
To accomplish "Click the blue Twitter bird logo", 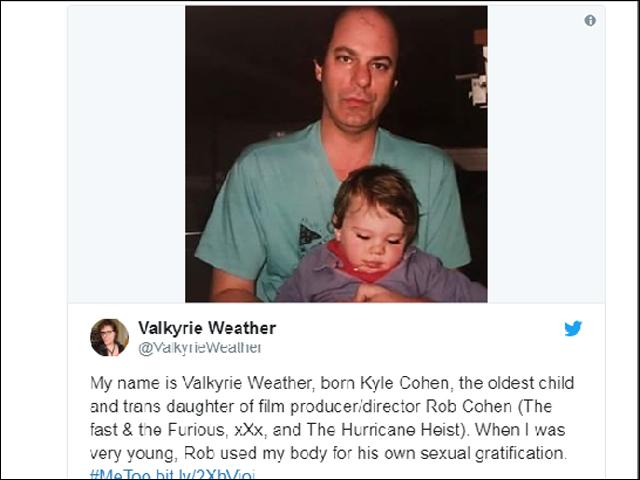I will (573, 329).
